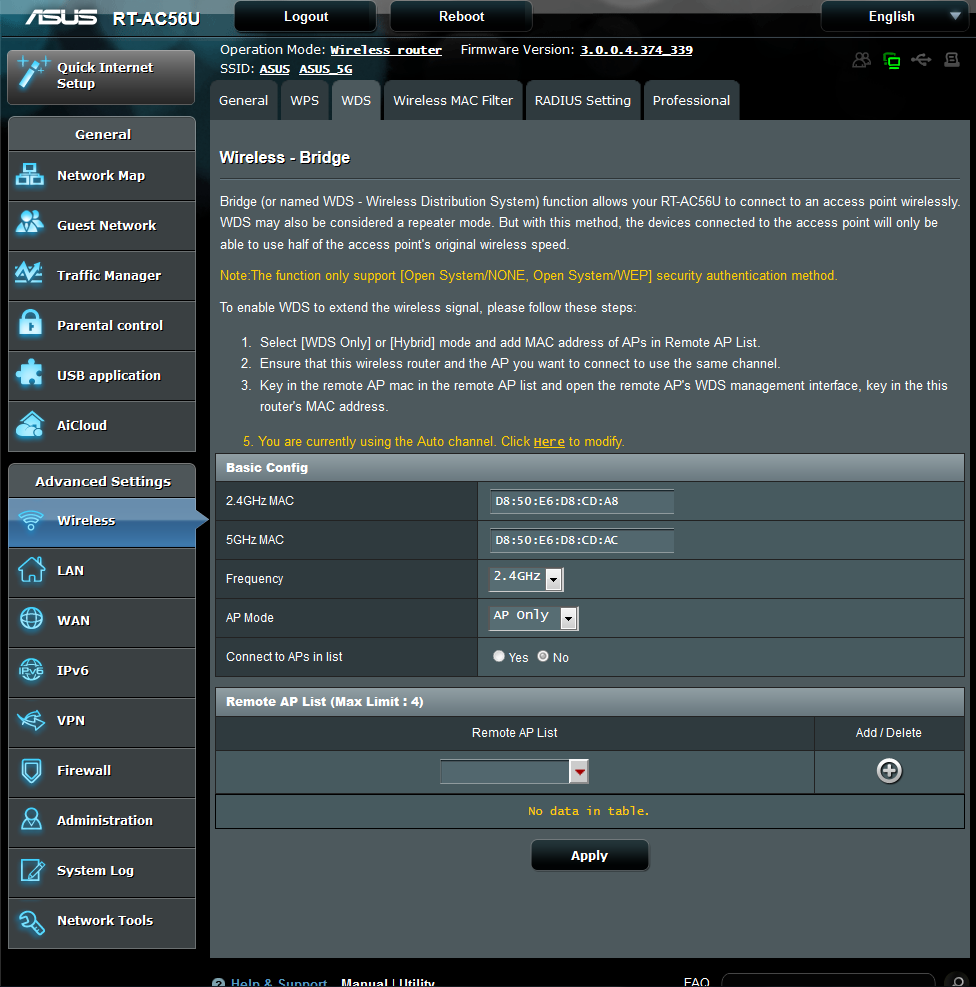Click the Help & Support question icon
This screenshot has width=976, height=987.
(x=218, y=983)
